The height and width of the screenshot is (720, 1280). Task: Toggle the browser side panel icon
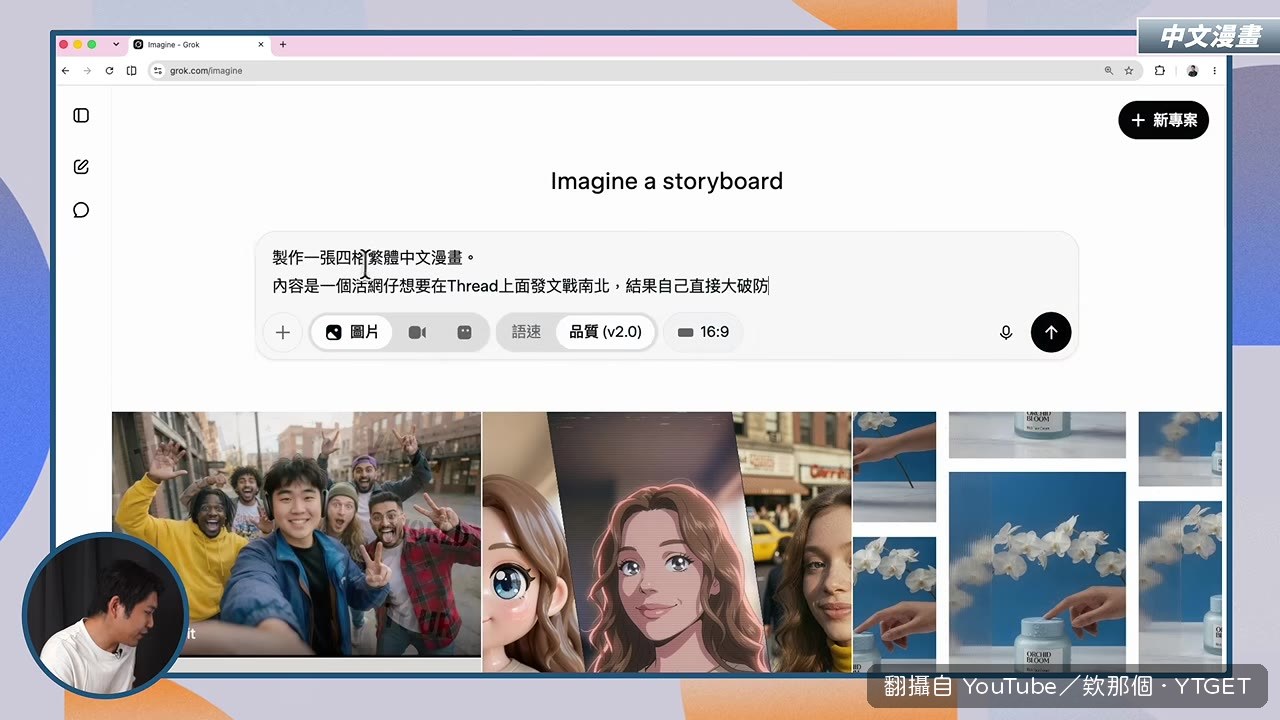coord(131,71)
